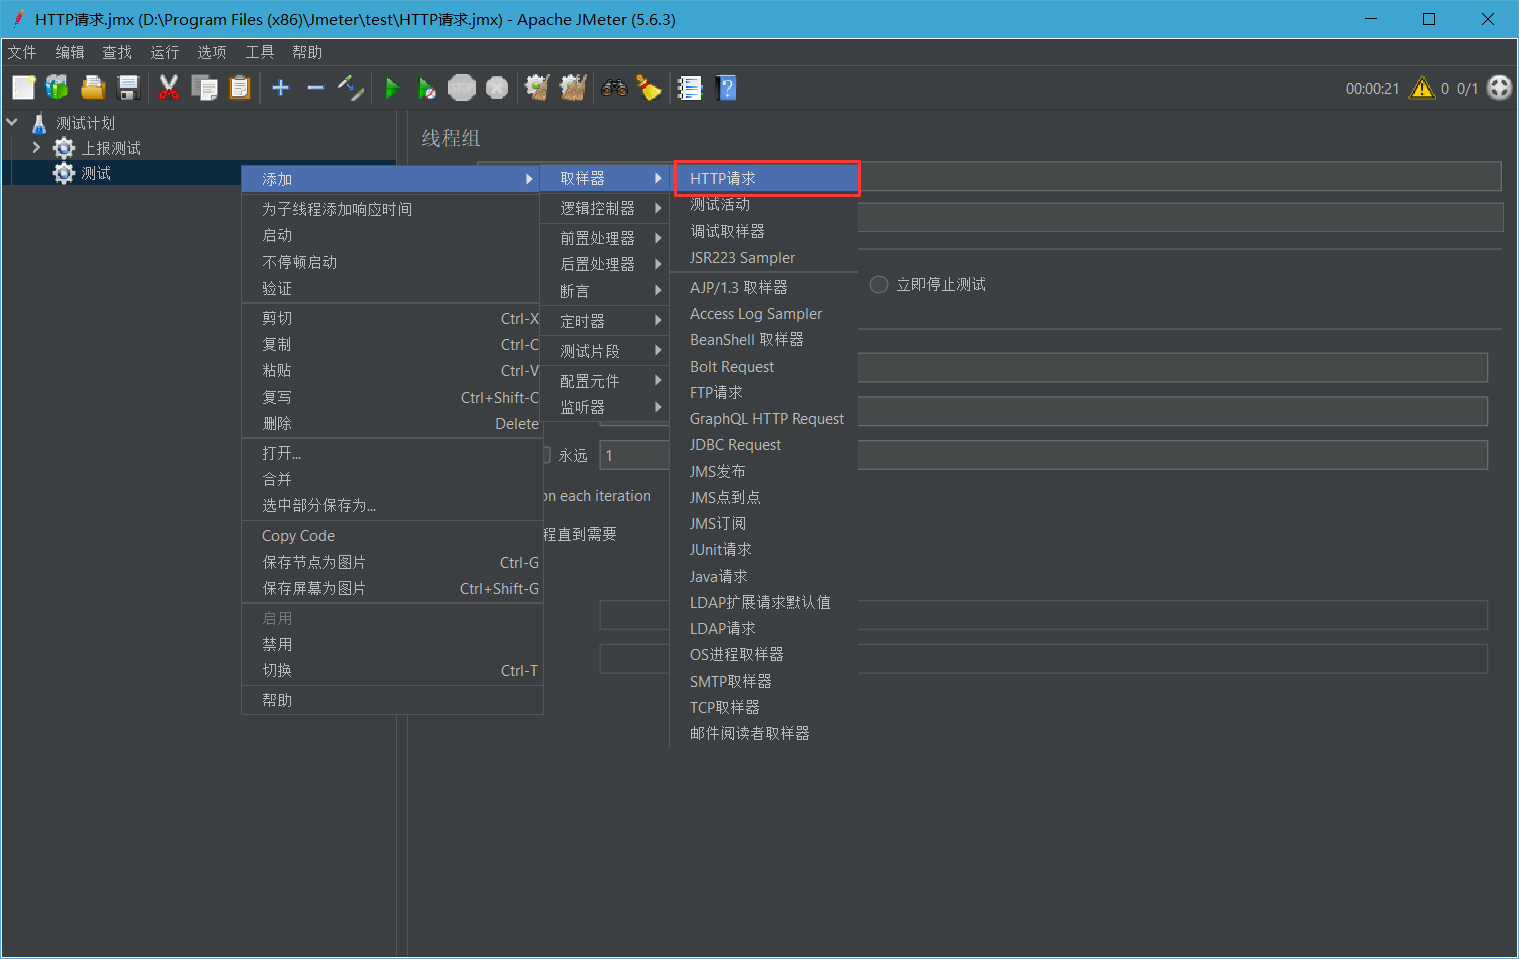The height and width of the screenshot is (959, 1519).
Task: Collapse the 测试计划 root node arrow
Action: tap(12, 122)
